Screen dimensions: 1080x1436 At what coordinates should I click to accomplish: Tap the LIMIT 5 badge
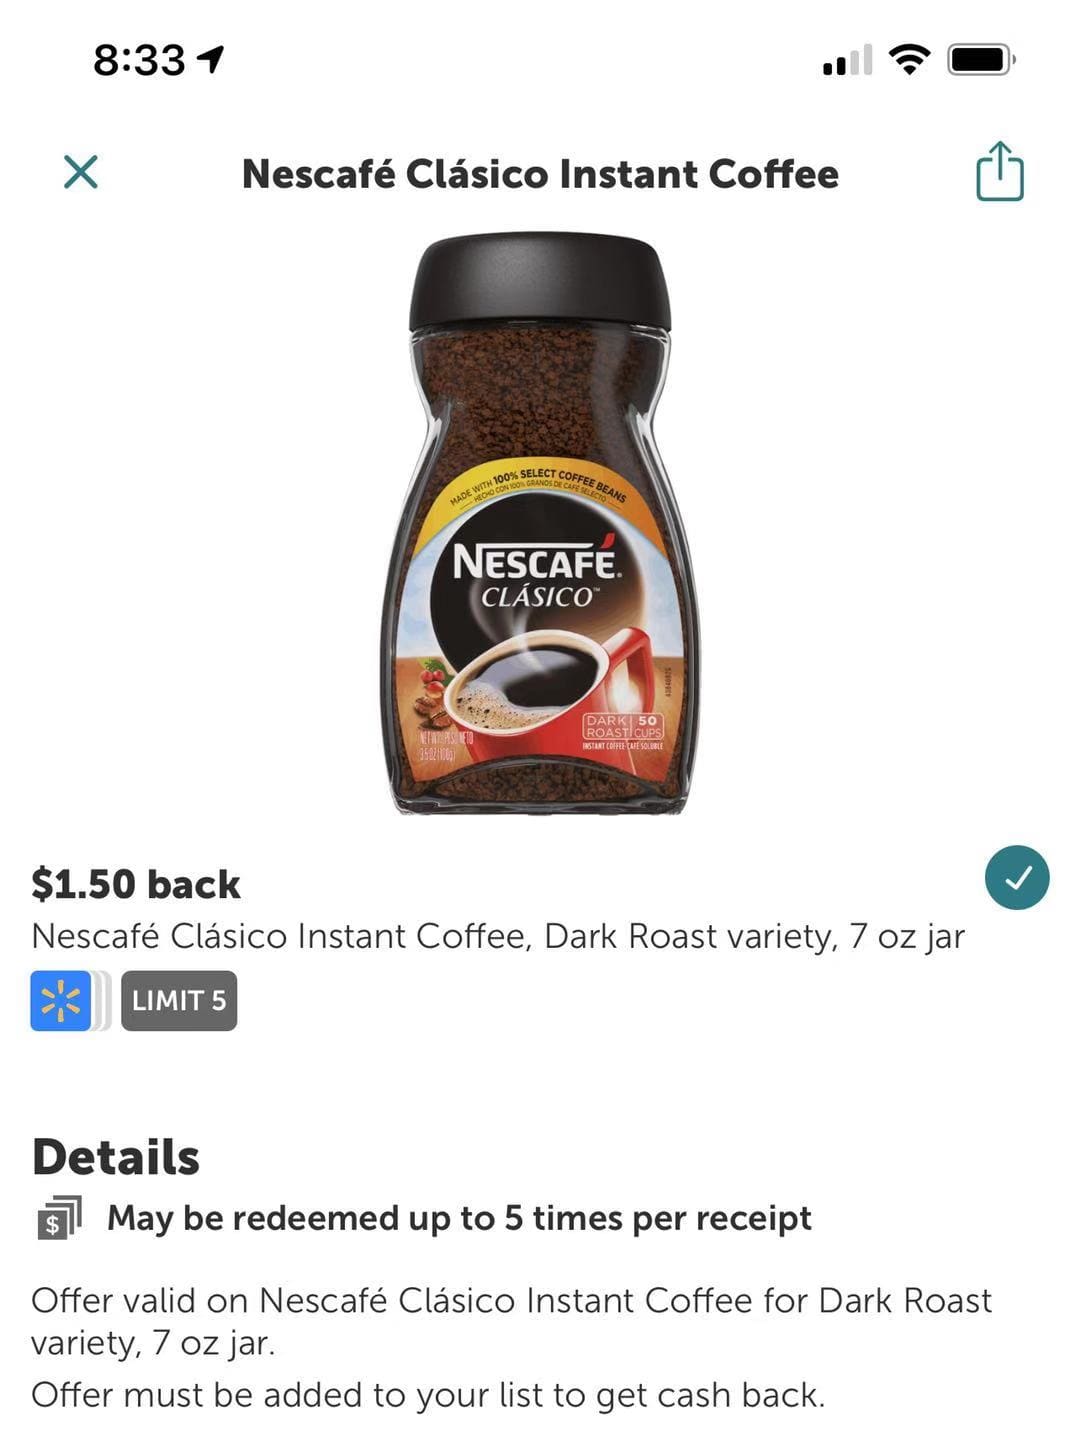[x=179, y=1000]
